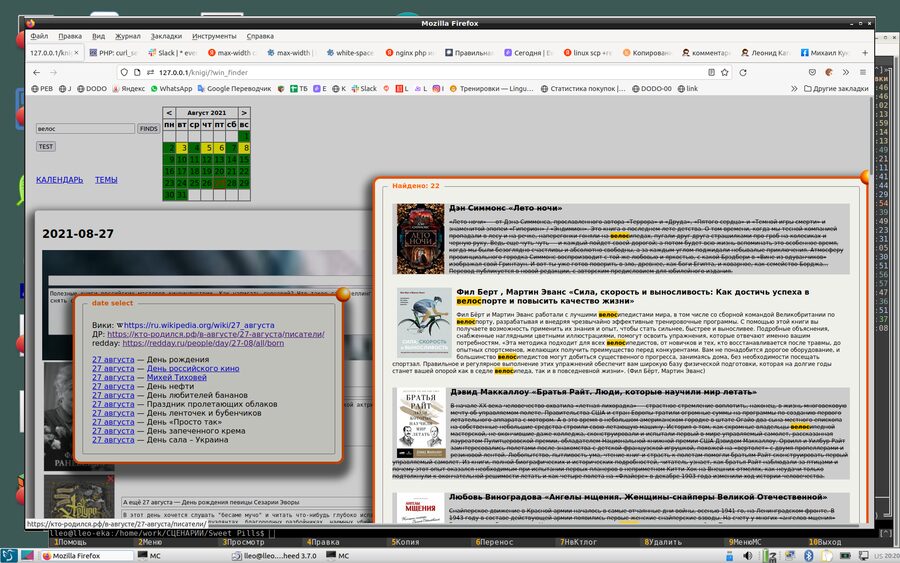Image resolution: width=900 pixels, height=563 pixels.
Task: Switch to the linux scp tab
Action: click(587, 53)
